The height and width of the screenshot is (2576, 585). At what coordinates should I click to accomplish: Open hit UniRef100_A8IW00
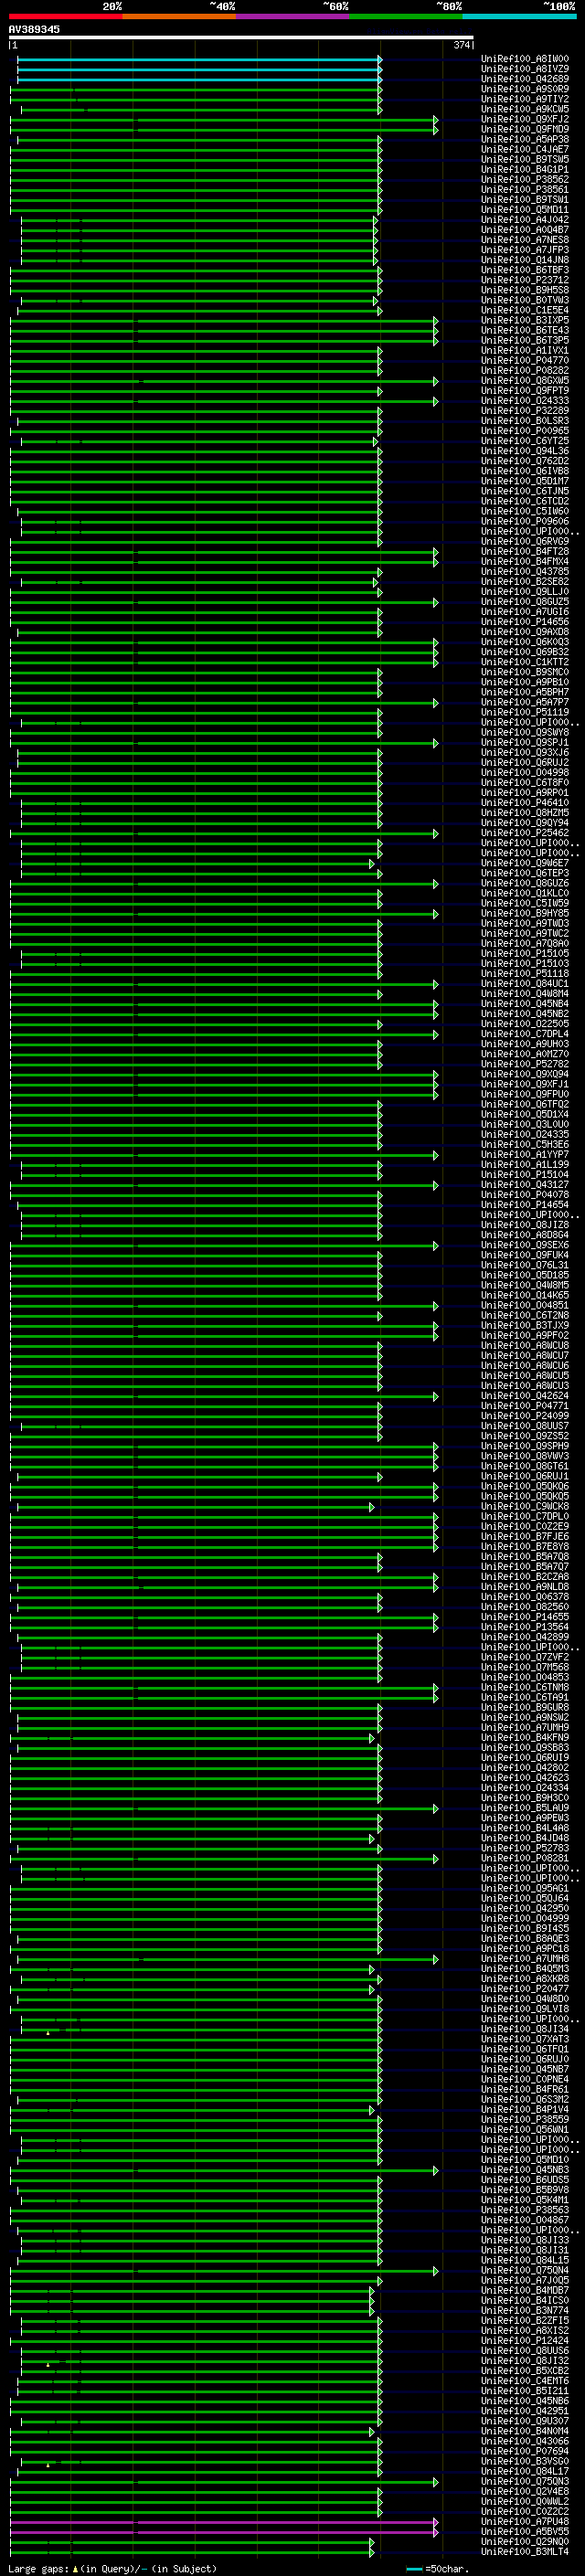coord(525,59)
